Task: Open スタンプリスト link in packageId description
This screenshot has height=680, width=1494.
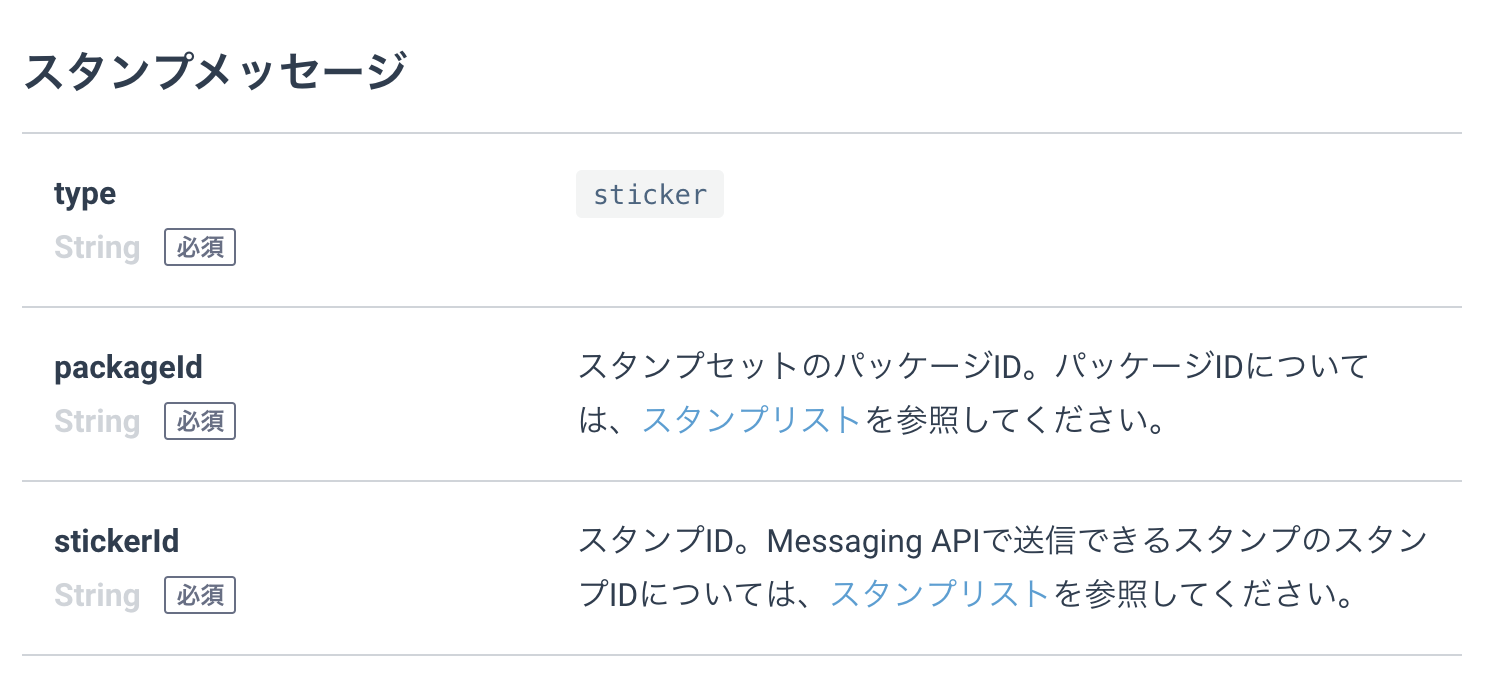Action: 751,420
